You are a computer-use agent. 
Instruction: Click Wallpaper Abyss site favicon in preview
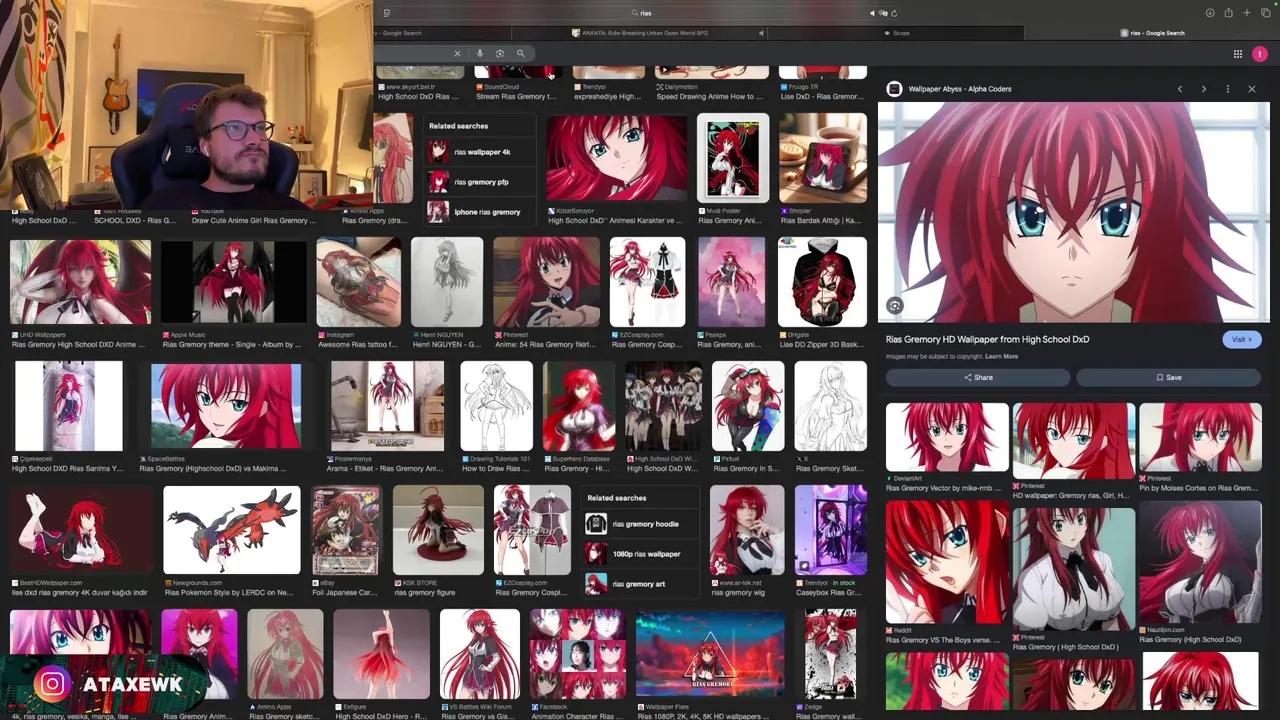click(x=894, y=89)
